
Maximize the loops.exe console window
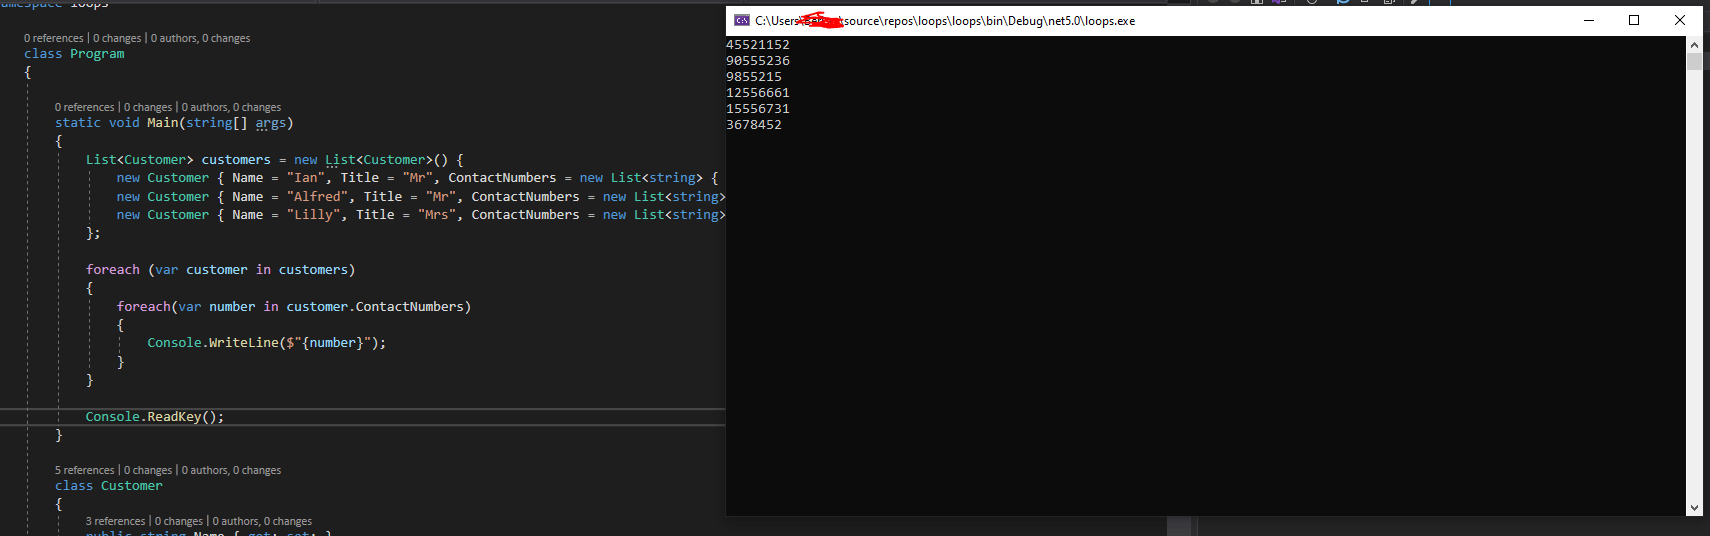(x=1634, y=20)
